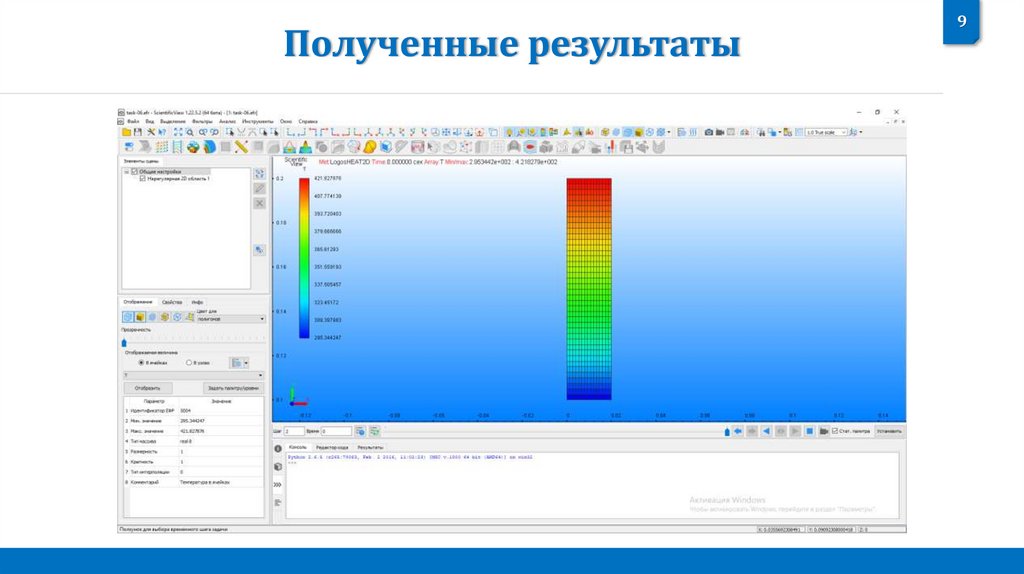Open file with the yellow folder icon
1024x574 pixels.
(127, 132)
